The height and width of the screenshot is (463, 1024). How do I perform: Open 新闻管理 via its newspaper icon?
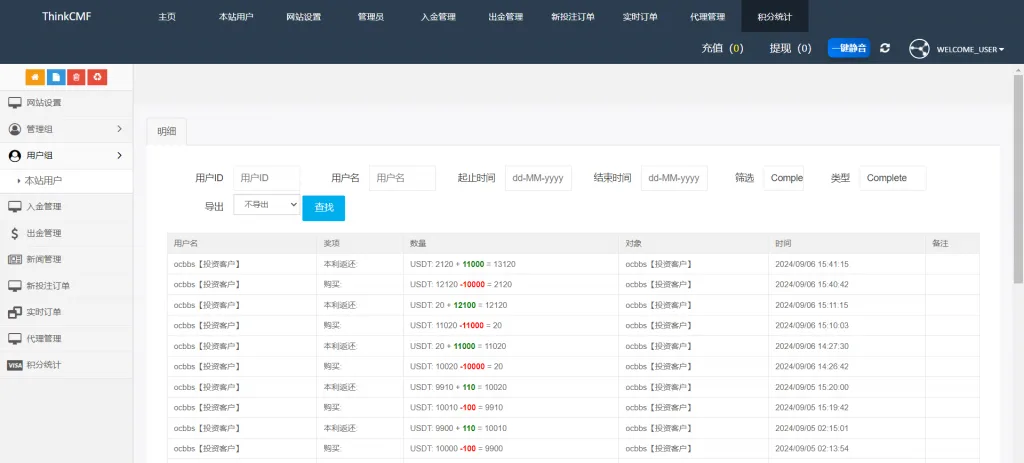[x=15, y=259]
